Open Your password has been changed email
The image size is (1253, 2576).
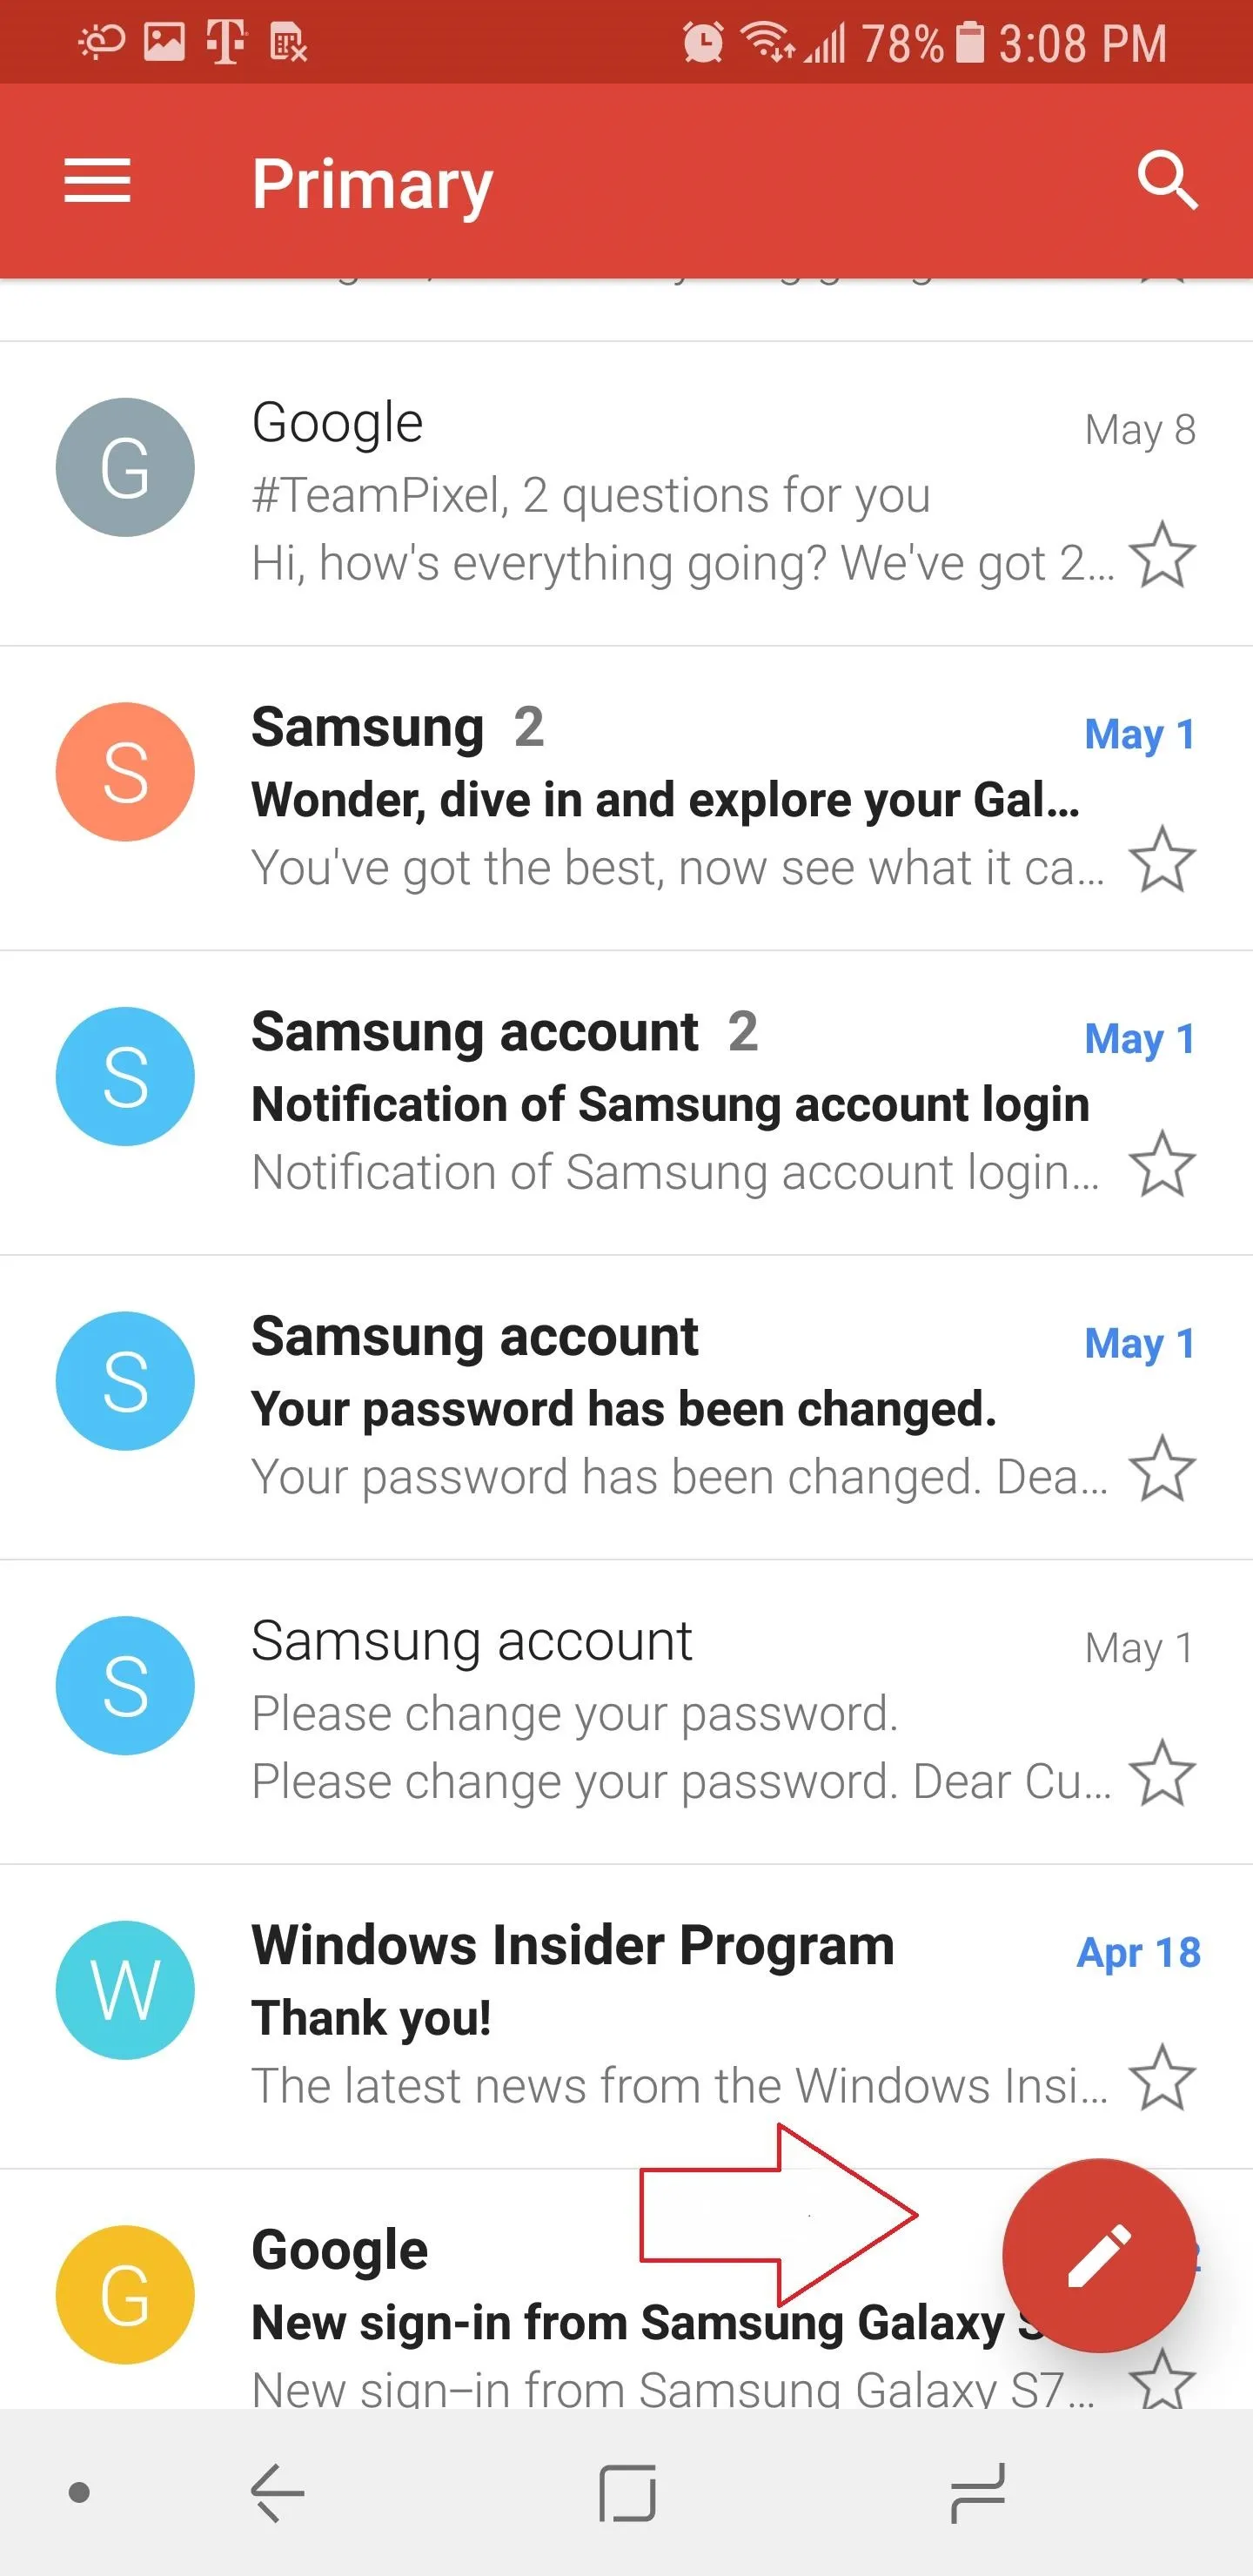tap(626, 1408)
